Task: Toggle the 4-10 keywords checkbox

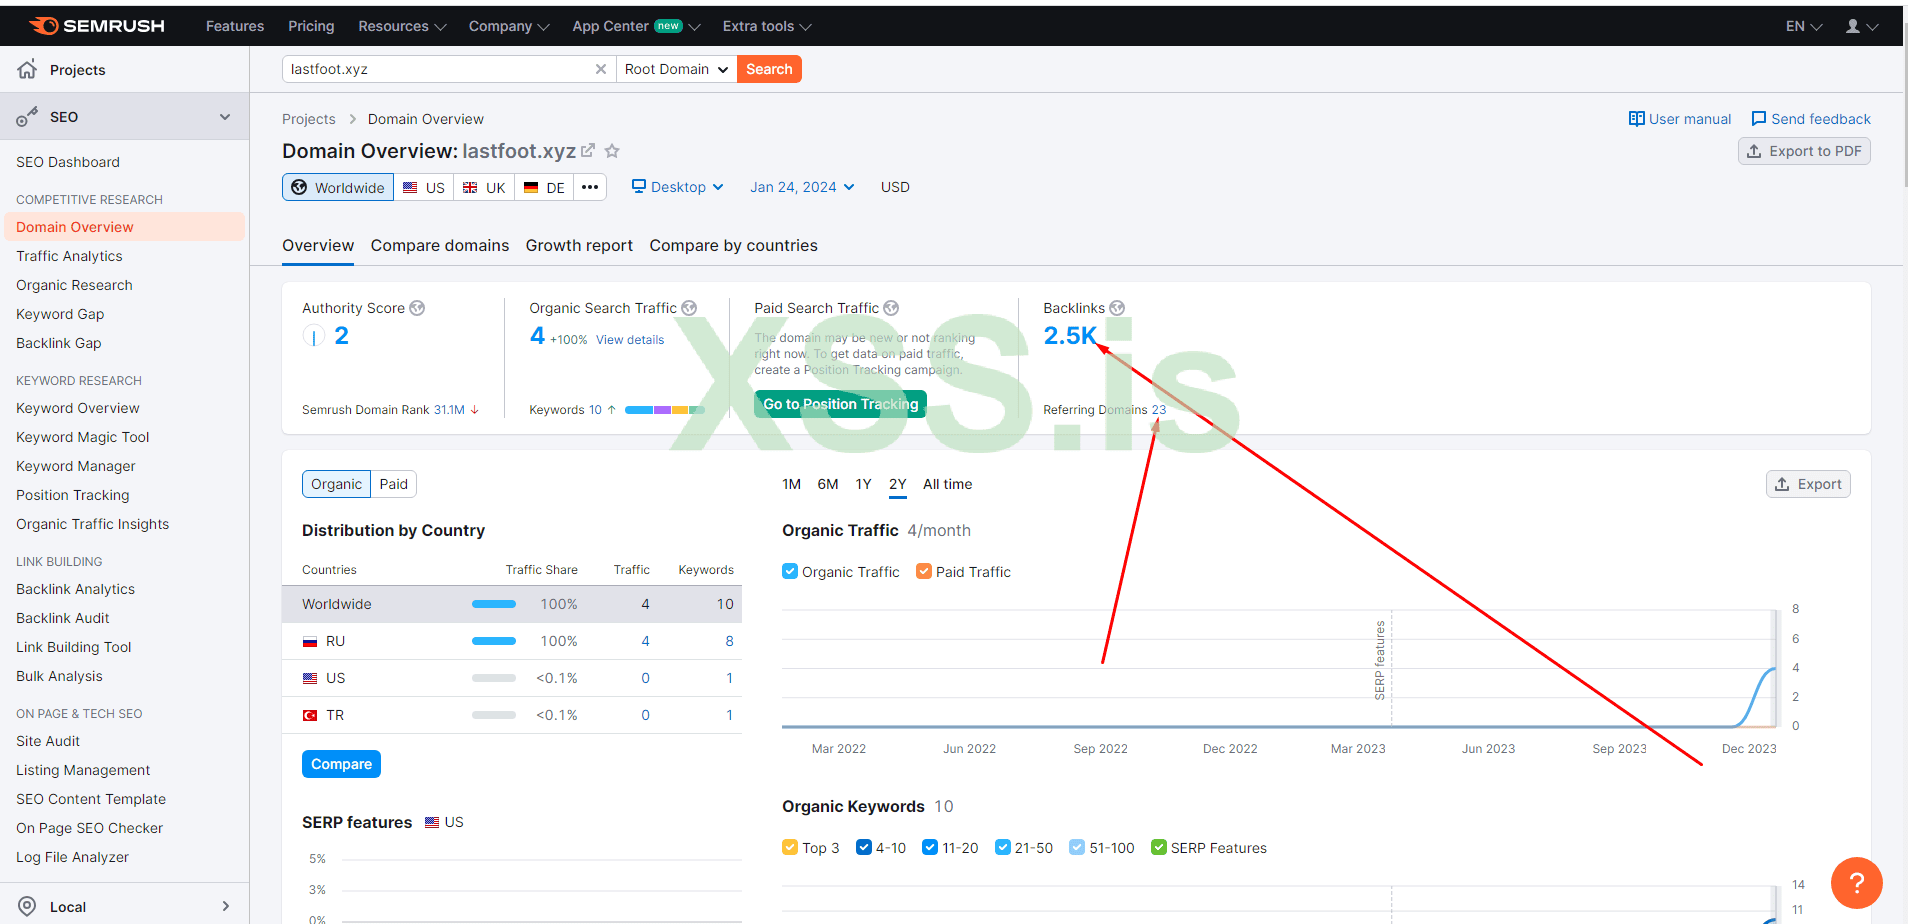Action: point(864,847)
